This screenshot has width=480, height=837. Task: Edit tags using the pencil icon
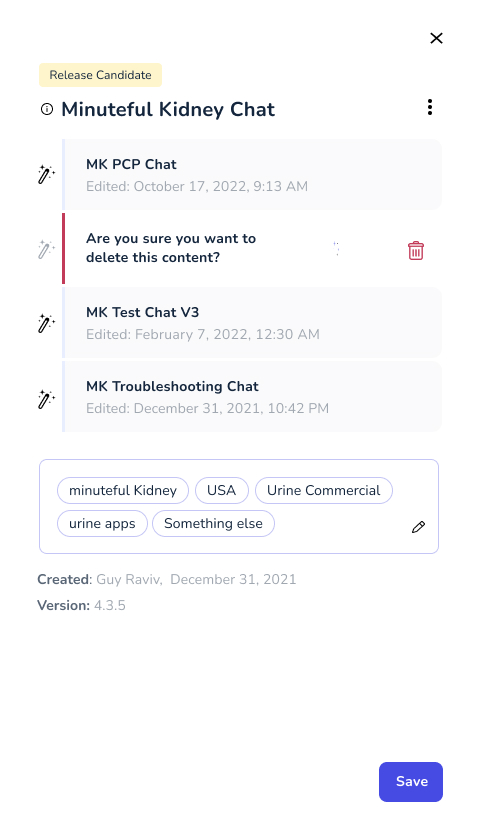pos(419,527)
